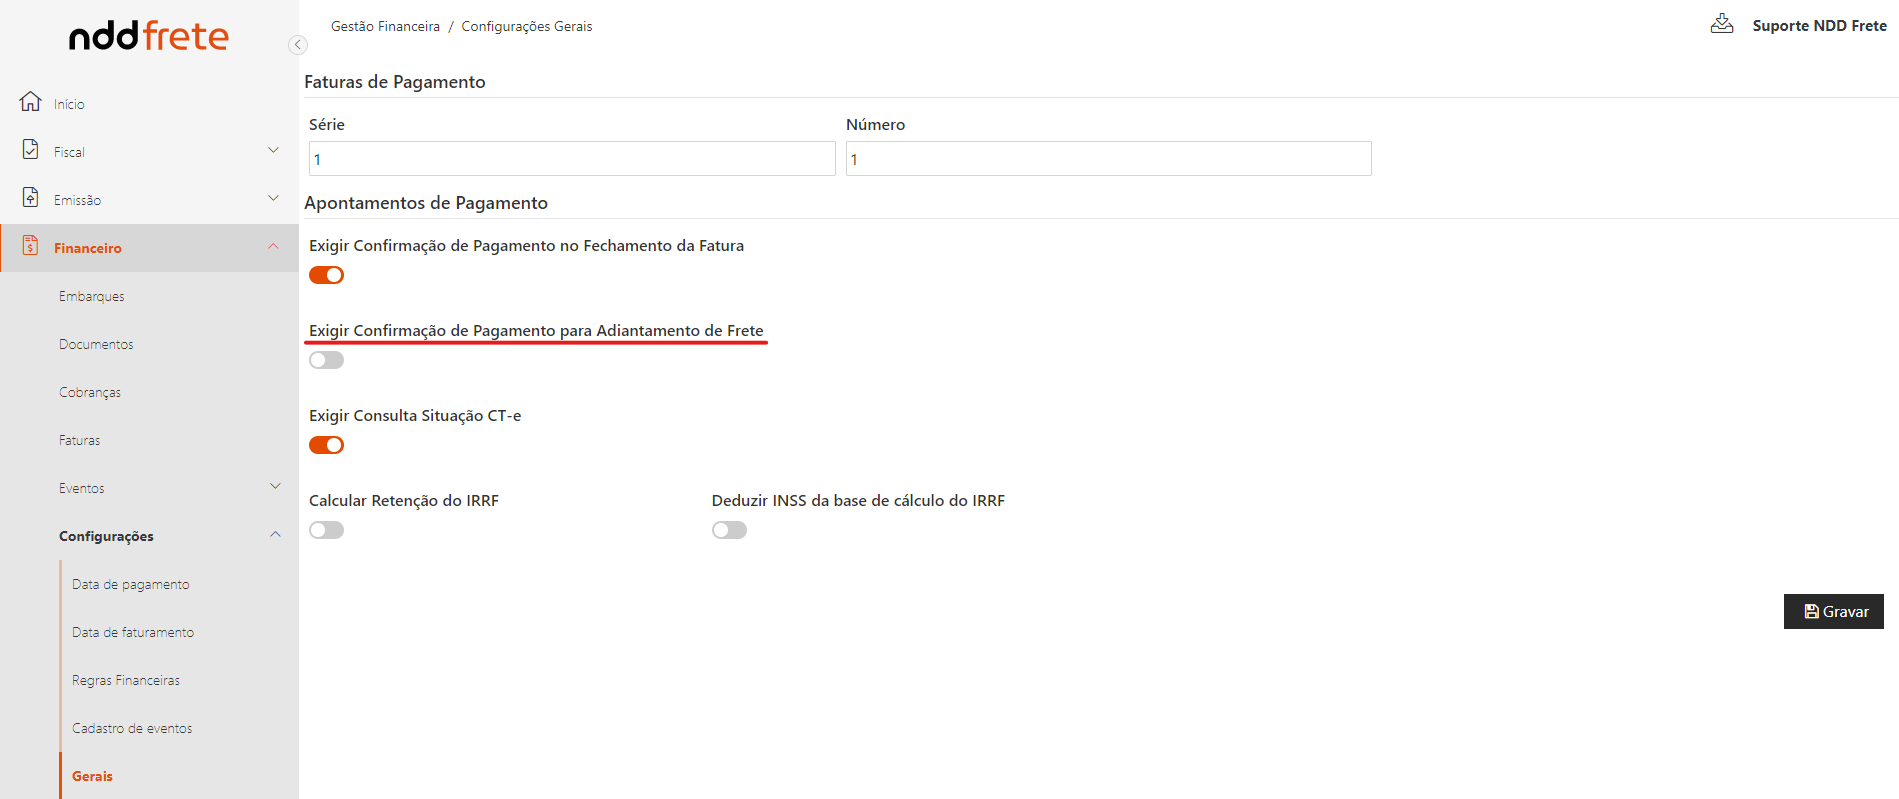Enable Exigir Confirmação de Pagamento para Adiantamento de Frete
This screenshot has height=799, width=1899.
pos(326,360)
